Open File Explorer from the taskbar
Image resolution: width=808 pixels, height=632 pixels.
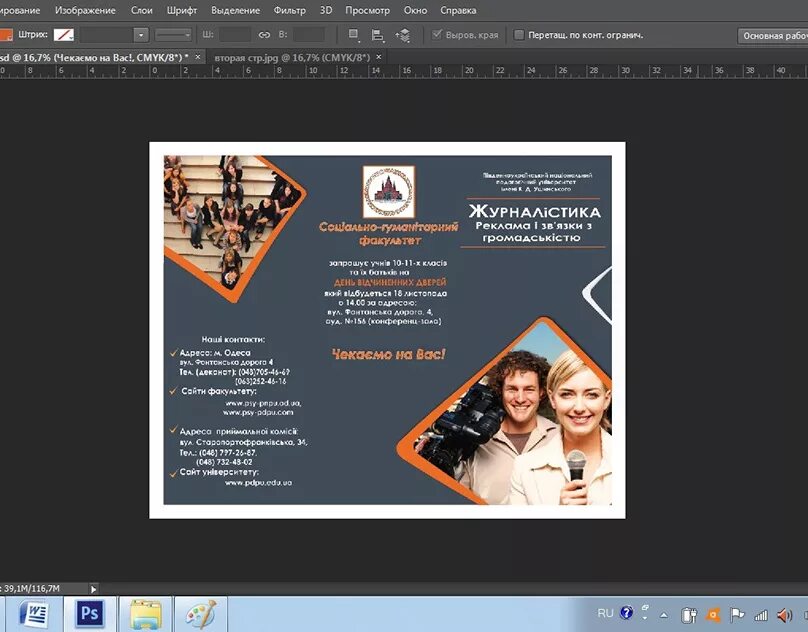(145, 614)
